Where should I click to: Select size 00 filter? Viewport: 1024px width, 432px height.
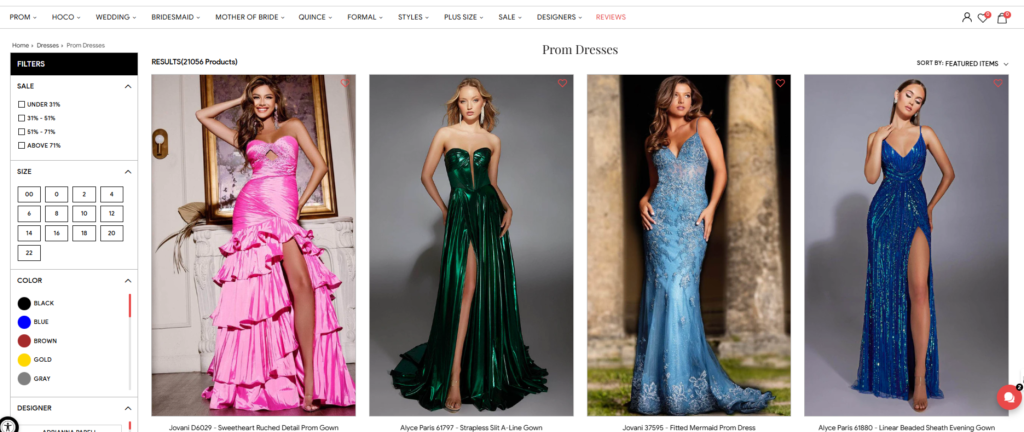[29, 194]
